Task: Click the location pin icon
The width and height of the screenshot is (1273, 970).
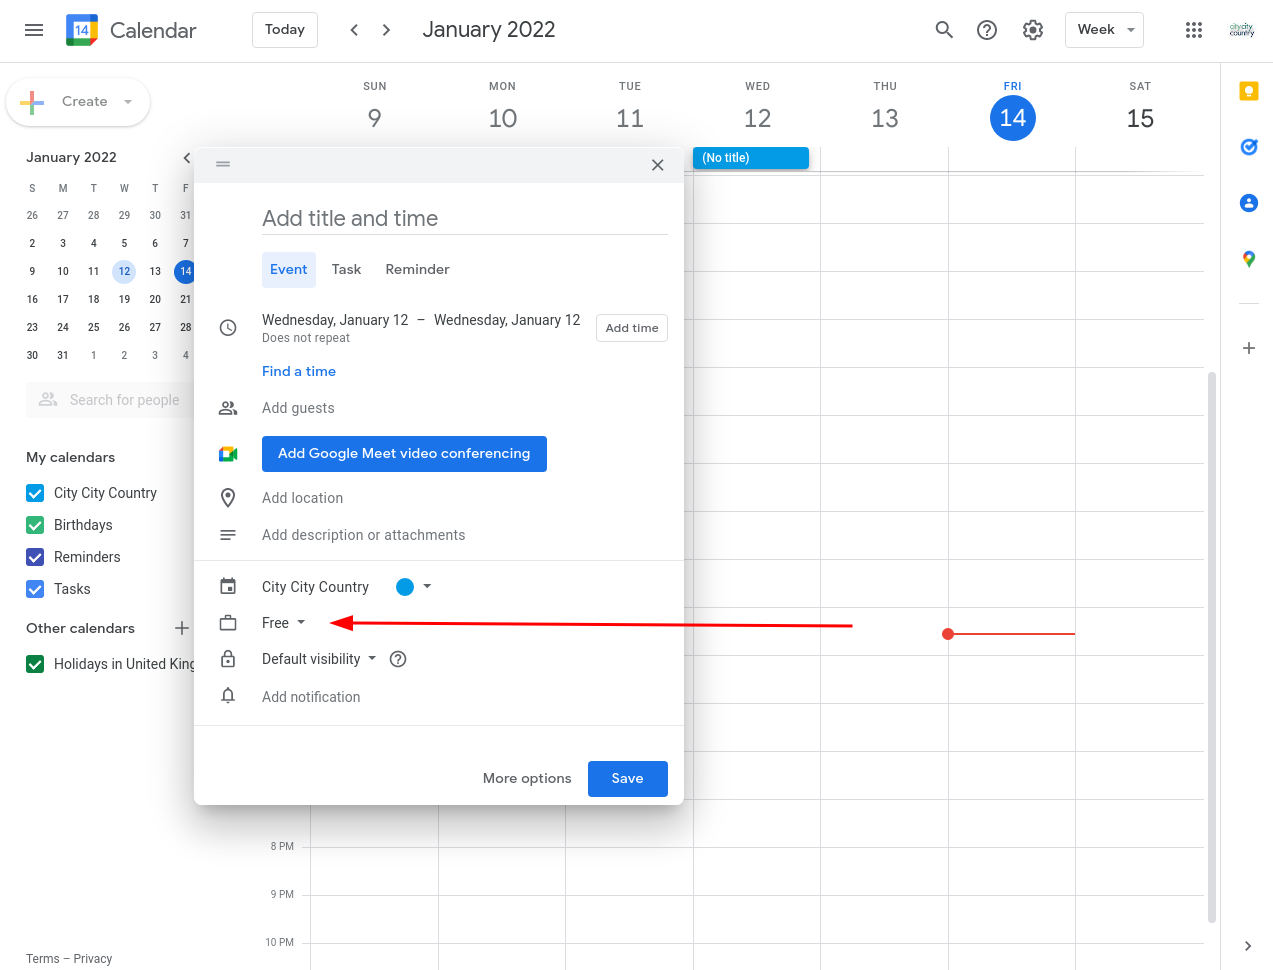Action: coord(228,498)
